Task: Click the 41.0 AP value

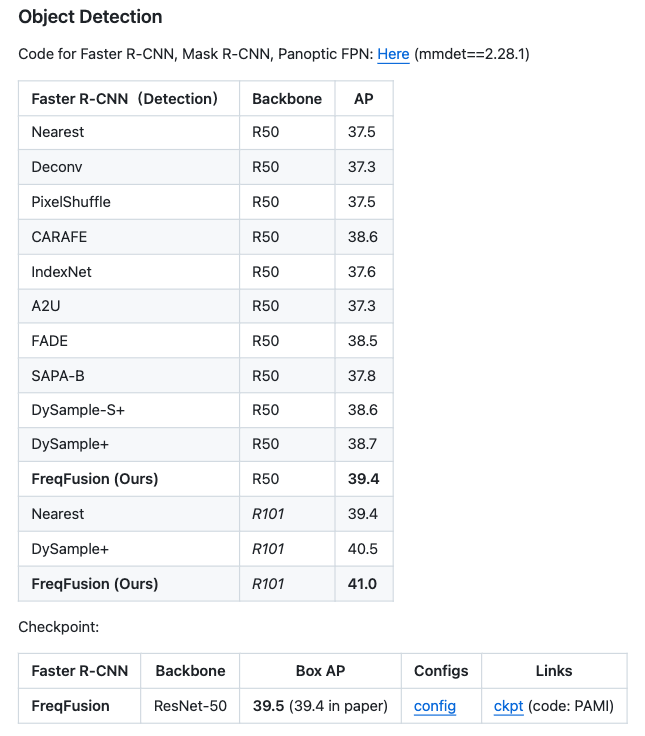Action: (x=362, y=584)
